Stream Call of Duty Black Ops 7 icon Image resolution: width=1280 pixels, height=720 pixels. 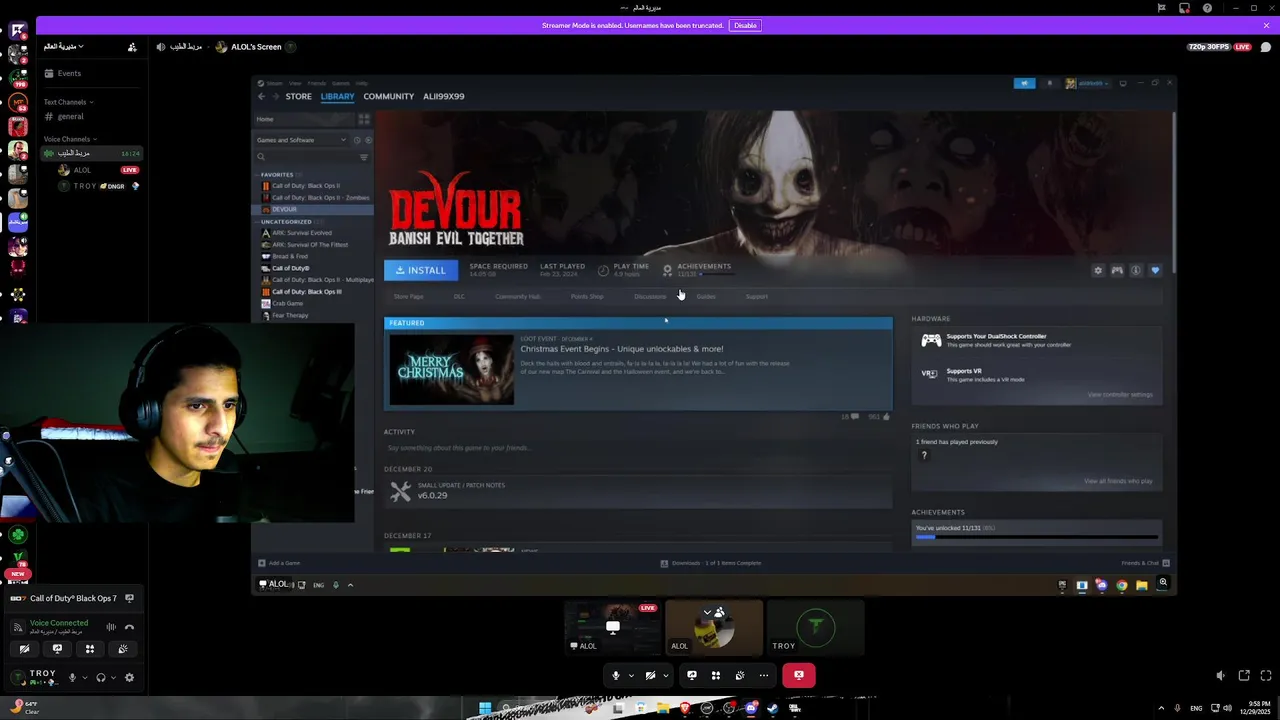pyautogui.click(x=129, y=598)
